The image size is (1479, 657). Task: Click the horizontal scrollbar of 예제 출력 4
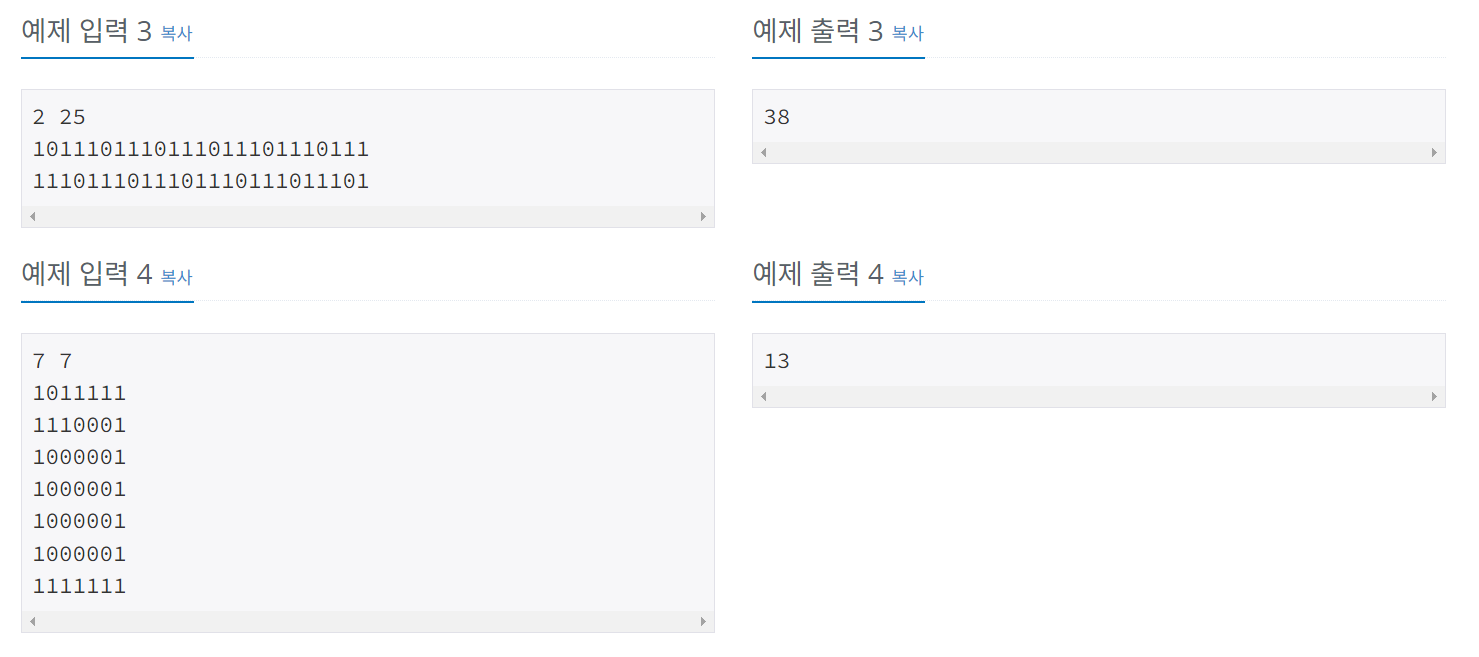[1100, 396]
